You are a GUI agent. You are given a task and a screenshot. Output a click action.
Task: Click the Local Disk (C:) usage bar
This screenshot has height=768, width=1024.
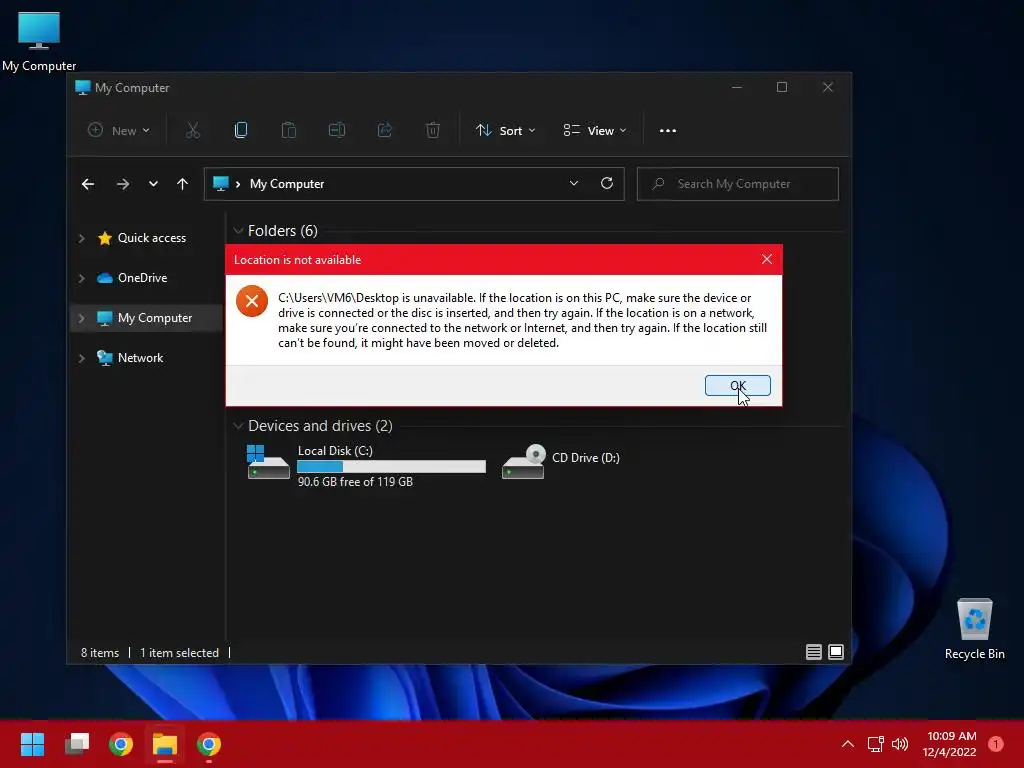[x=391, y=466]
